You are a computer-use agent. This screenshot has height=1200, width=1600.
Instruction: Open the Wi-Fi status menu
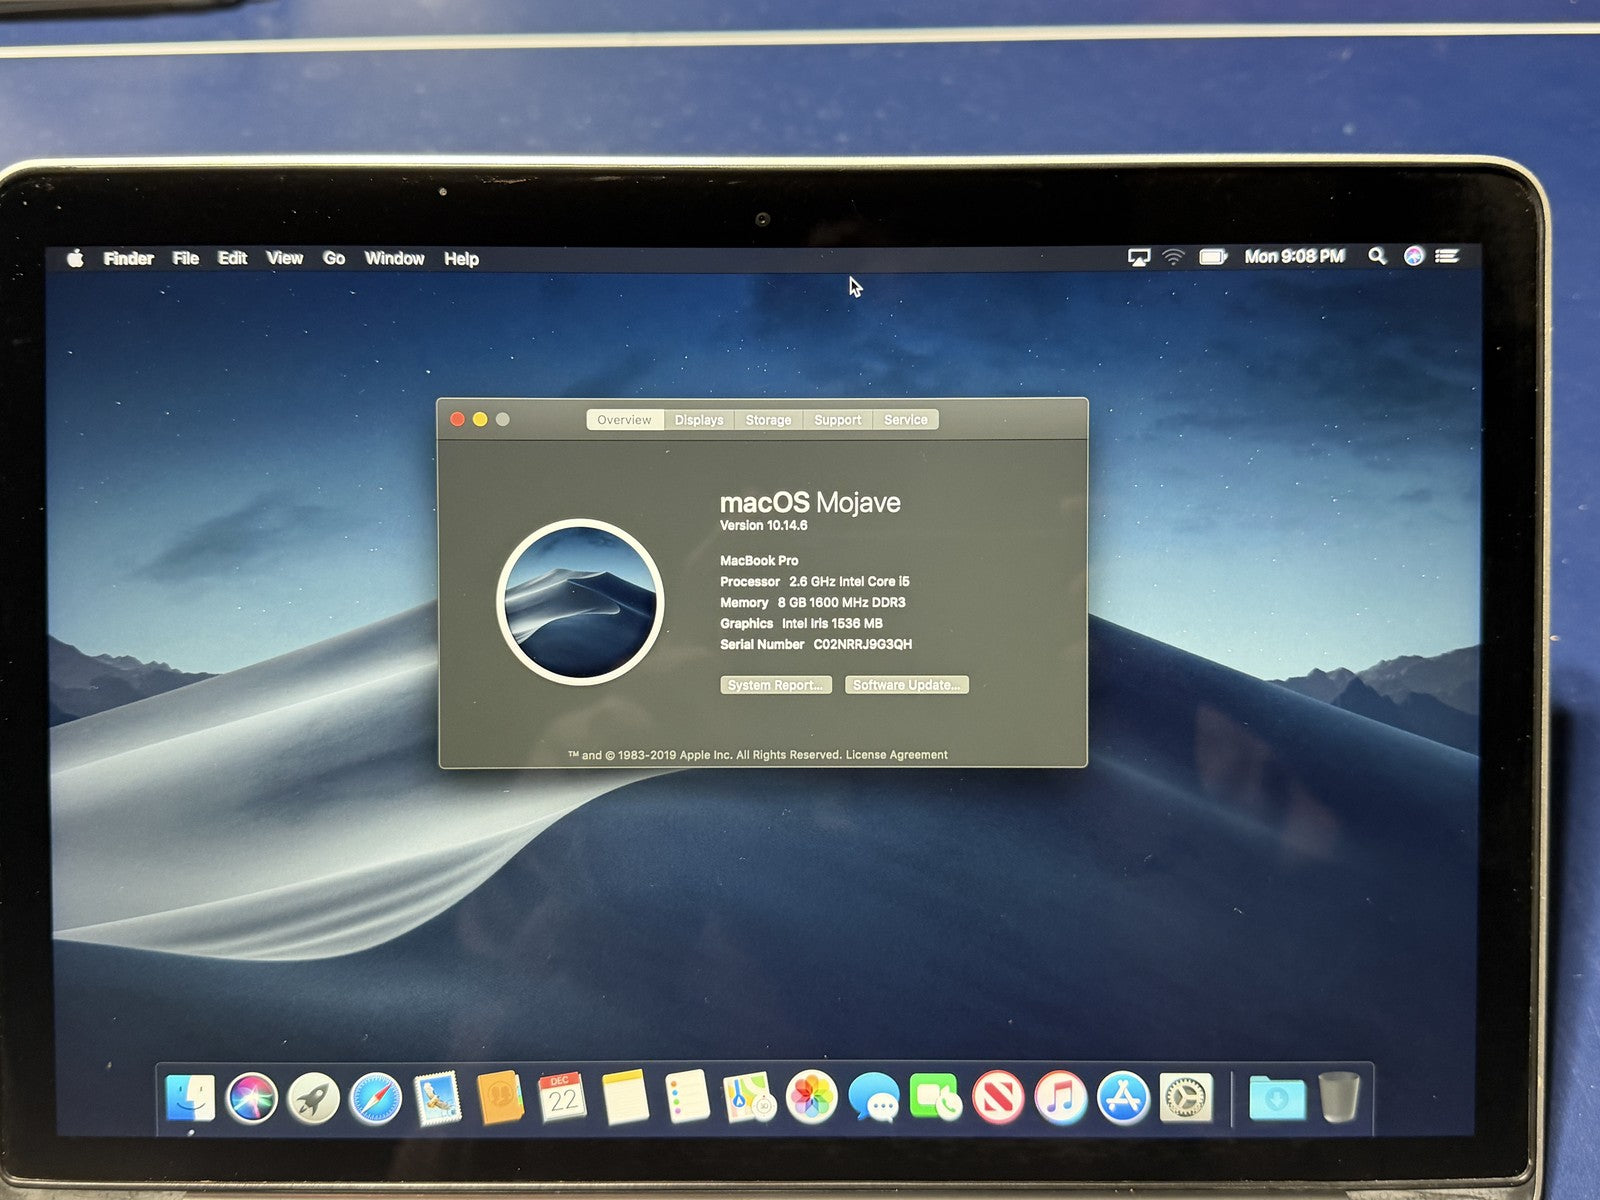1173,257
